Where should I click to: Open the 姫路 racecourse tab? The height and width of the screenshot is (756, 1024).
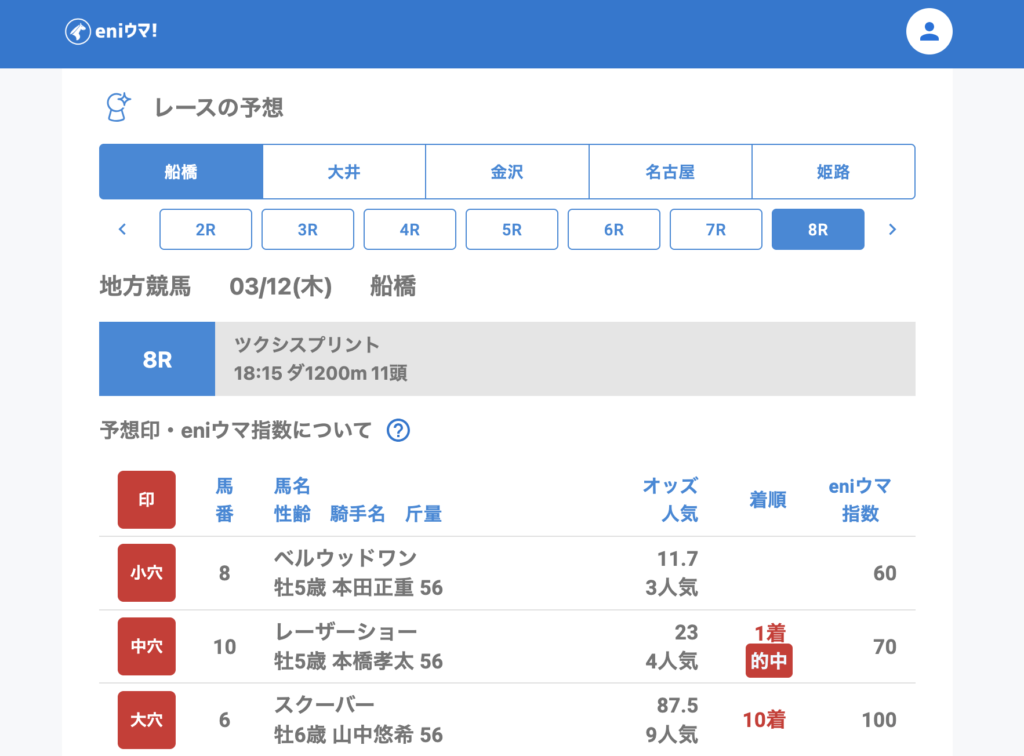pos(833,172)
